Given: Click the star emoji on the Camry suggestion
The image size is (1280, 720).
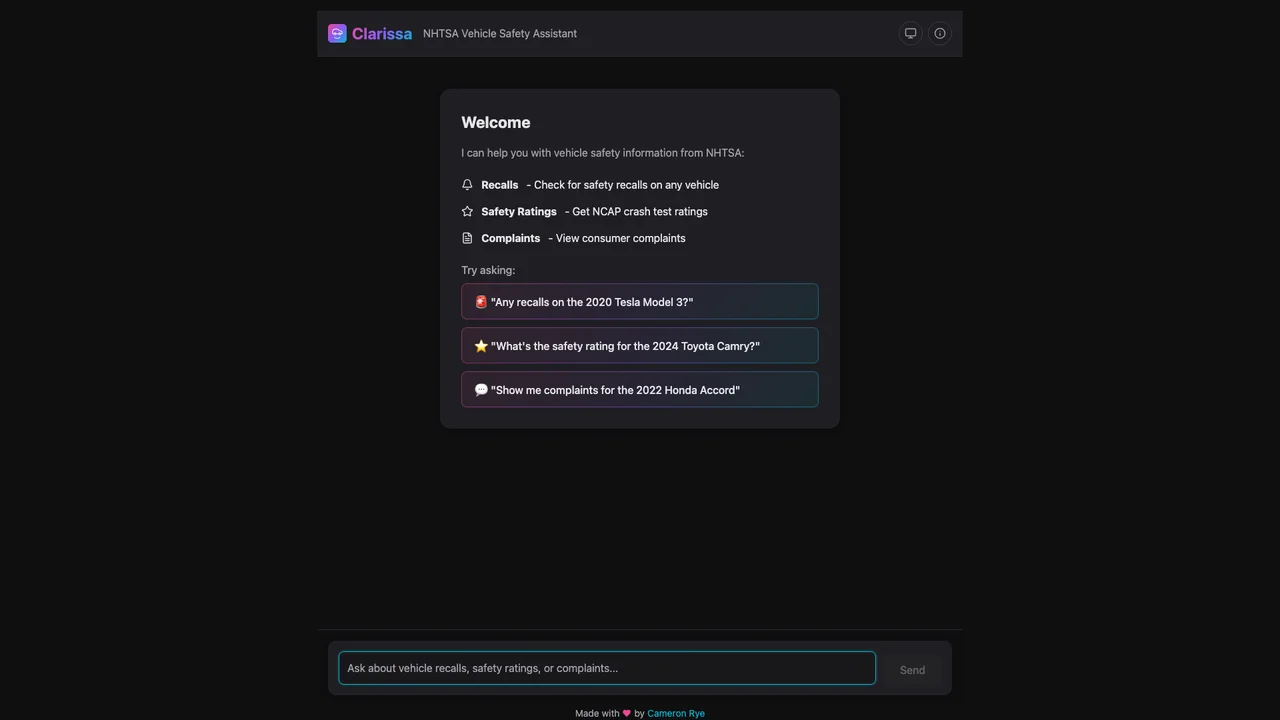Looking at the screenshot, I should pos(481,345).
